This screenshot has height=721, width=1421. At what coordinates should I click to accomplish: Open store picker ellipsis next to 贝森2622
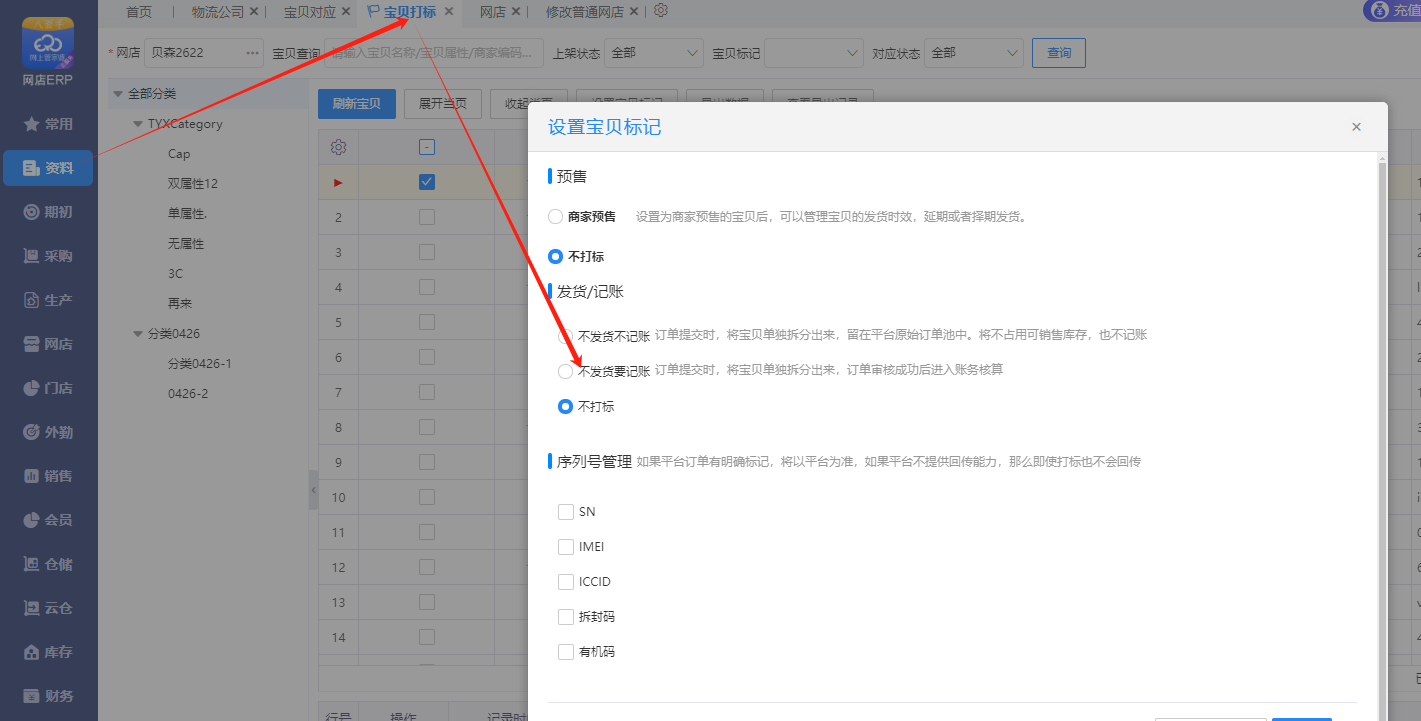(x=251, y=53)
